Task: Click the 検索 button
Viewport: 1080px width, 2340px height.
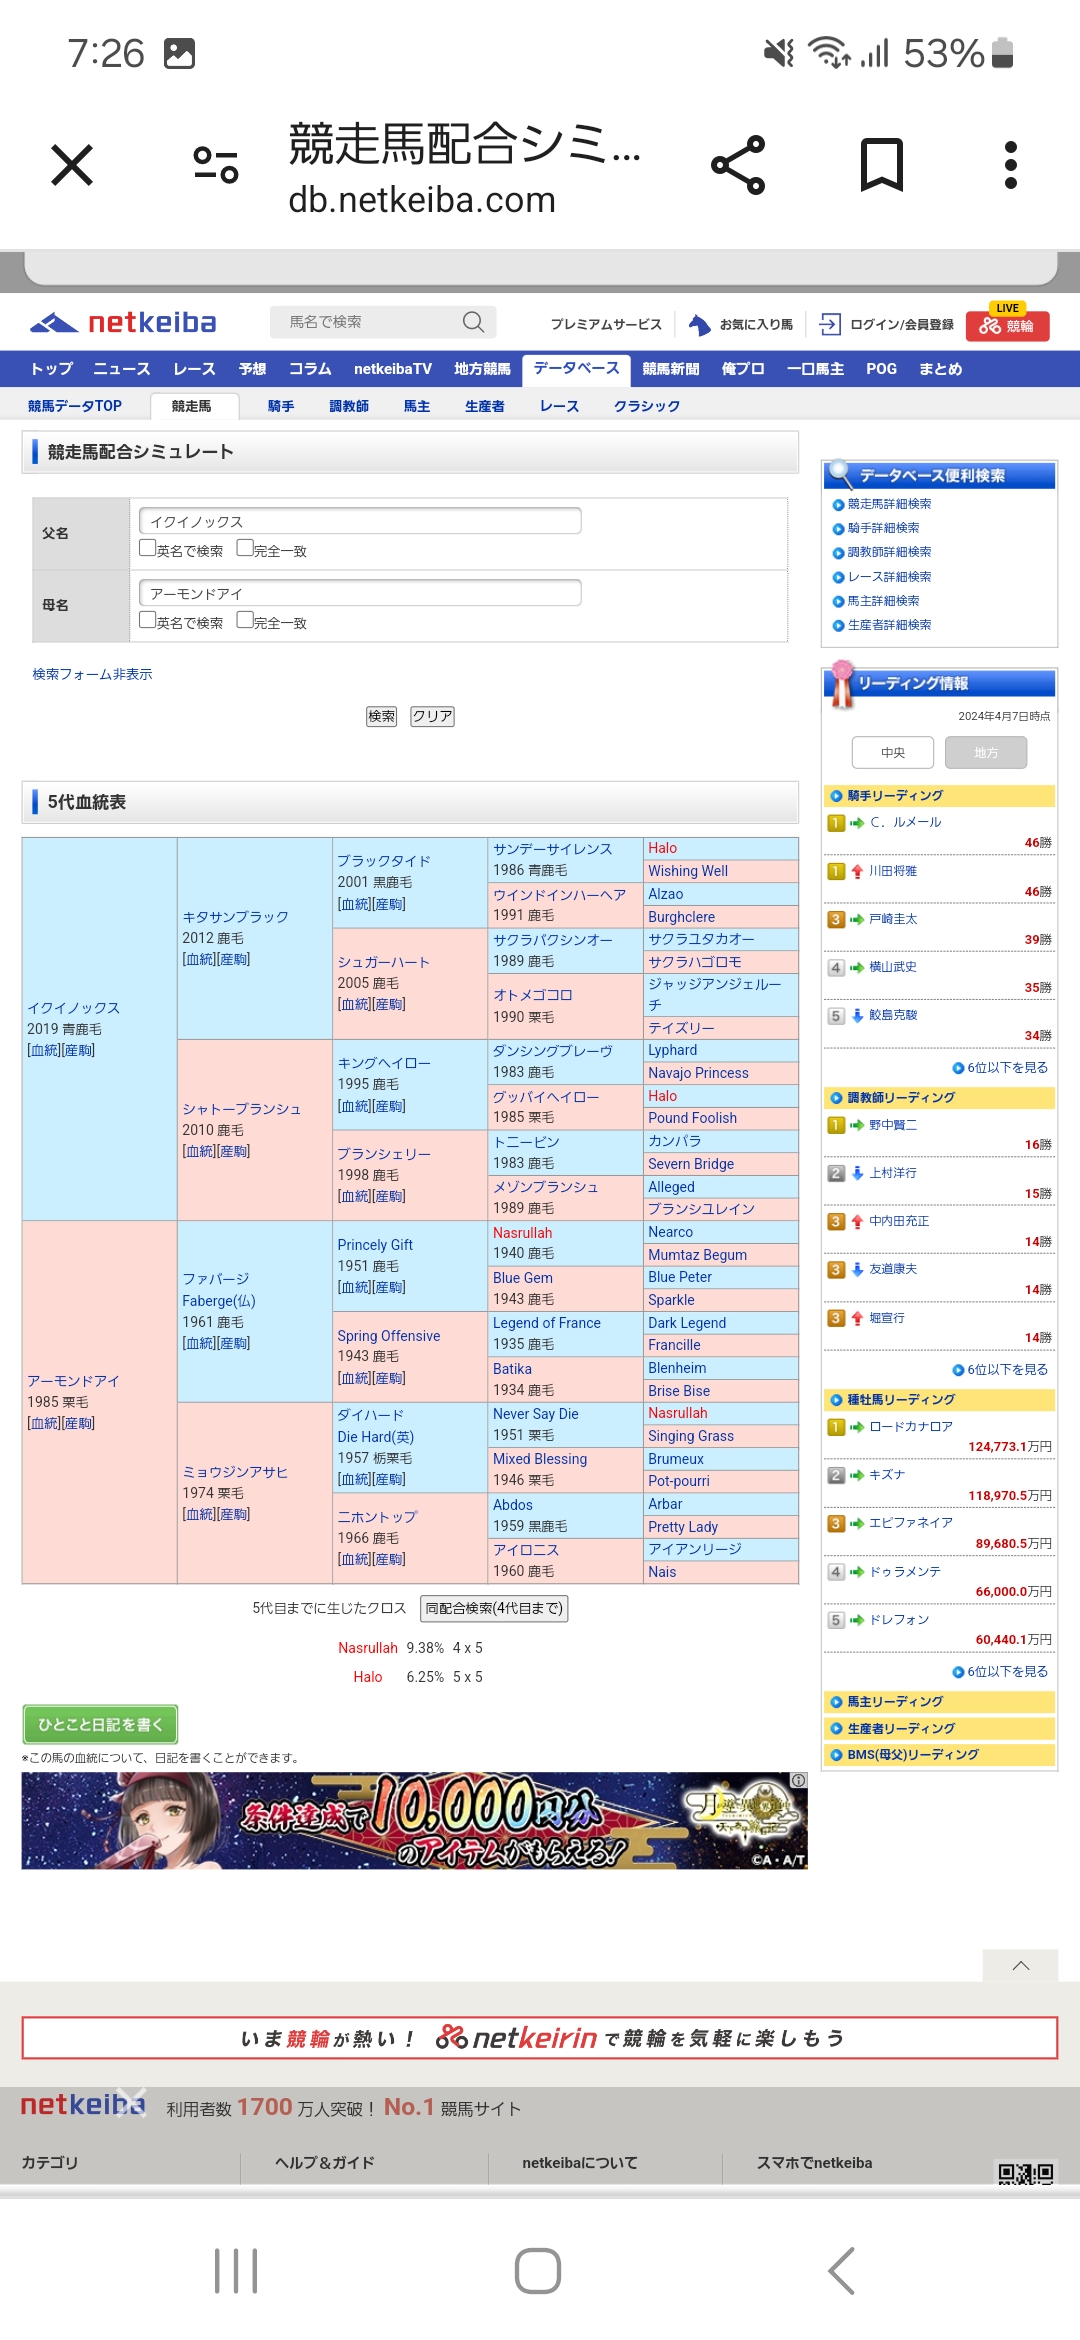Action: point(381,716)
